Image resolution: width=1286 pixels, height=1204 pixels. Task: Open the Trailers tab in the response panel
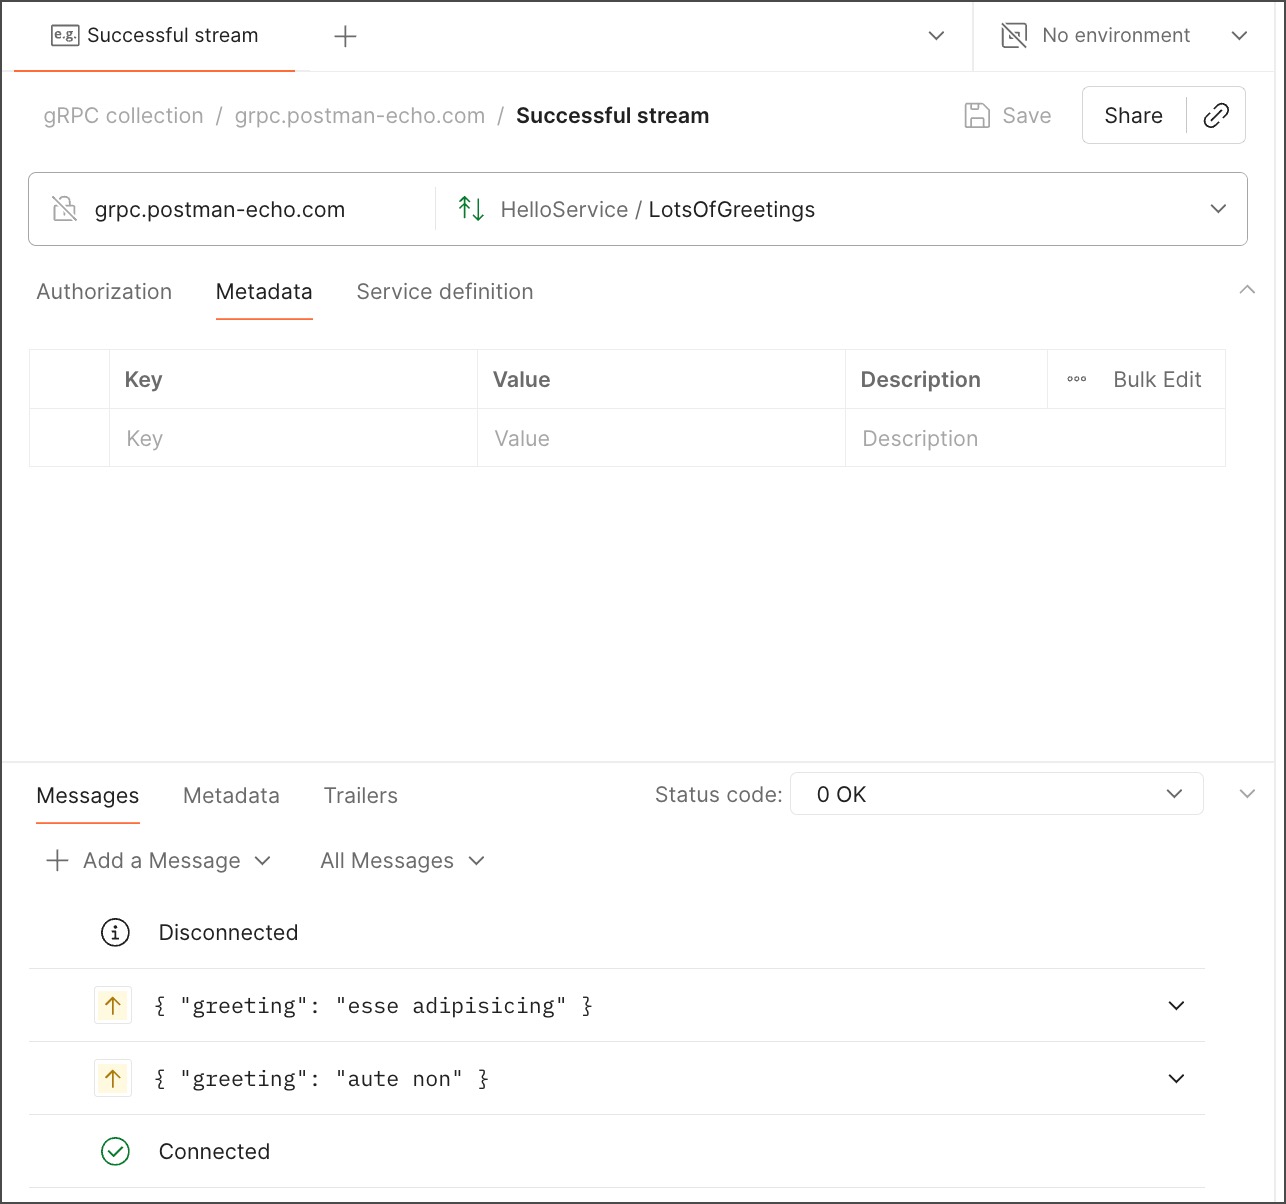tap(360, 795)
